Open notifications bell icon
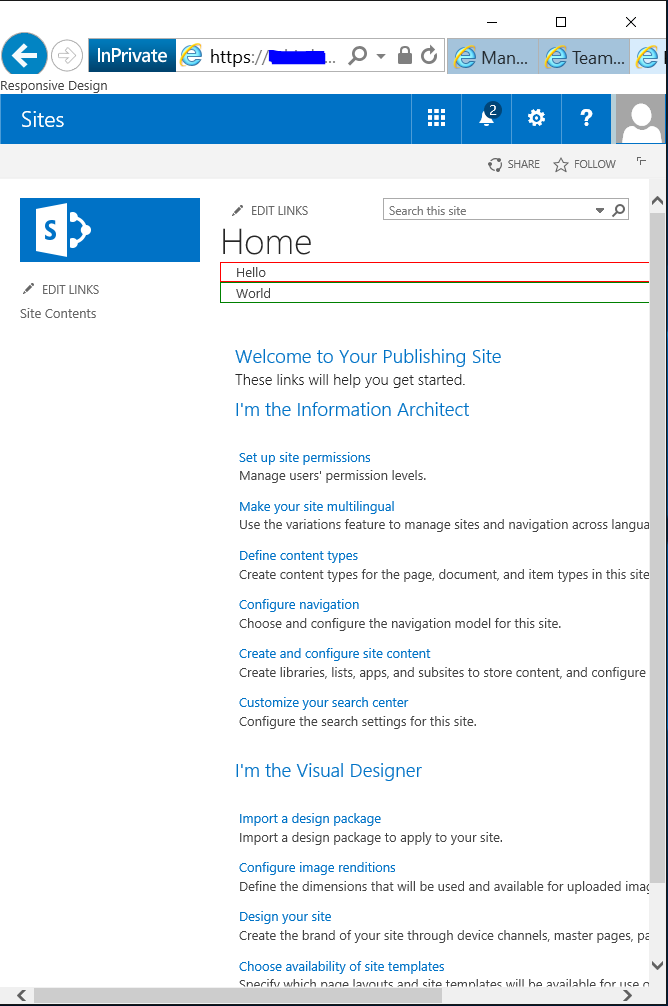This screenshot has width=668, height=1006. pyautogui.click(x=487, y=118)
